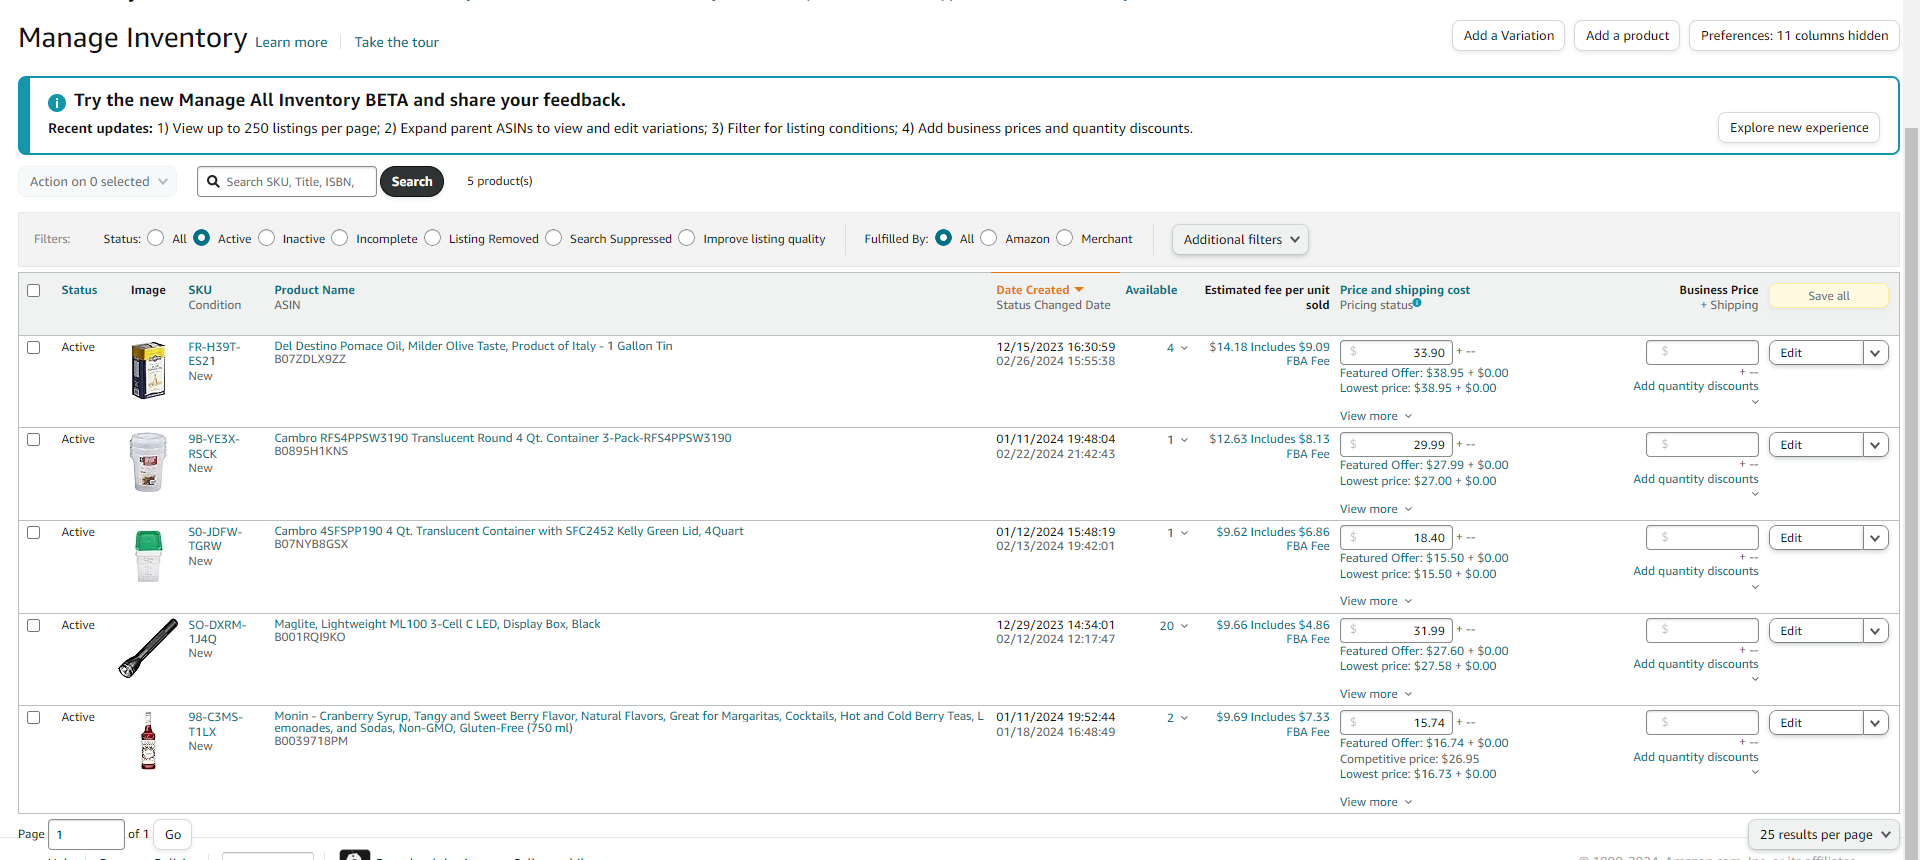The height and width of the screenshot is (860, 1920).
Task: Filter by Incomplete status
Action: click(x=340, y=238)
